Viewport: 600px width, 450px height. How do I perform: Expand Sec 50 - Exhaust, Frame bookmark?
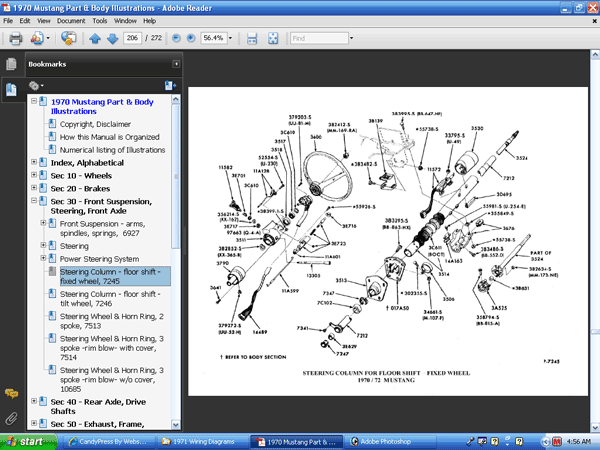click(34, 423)
